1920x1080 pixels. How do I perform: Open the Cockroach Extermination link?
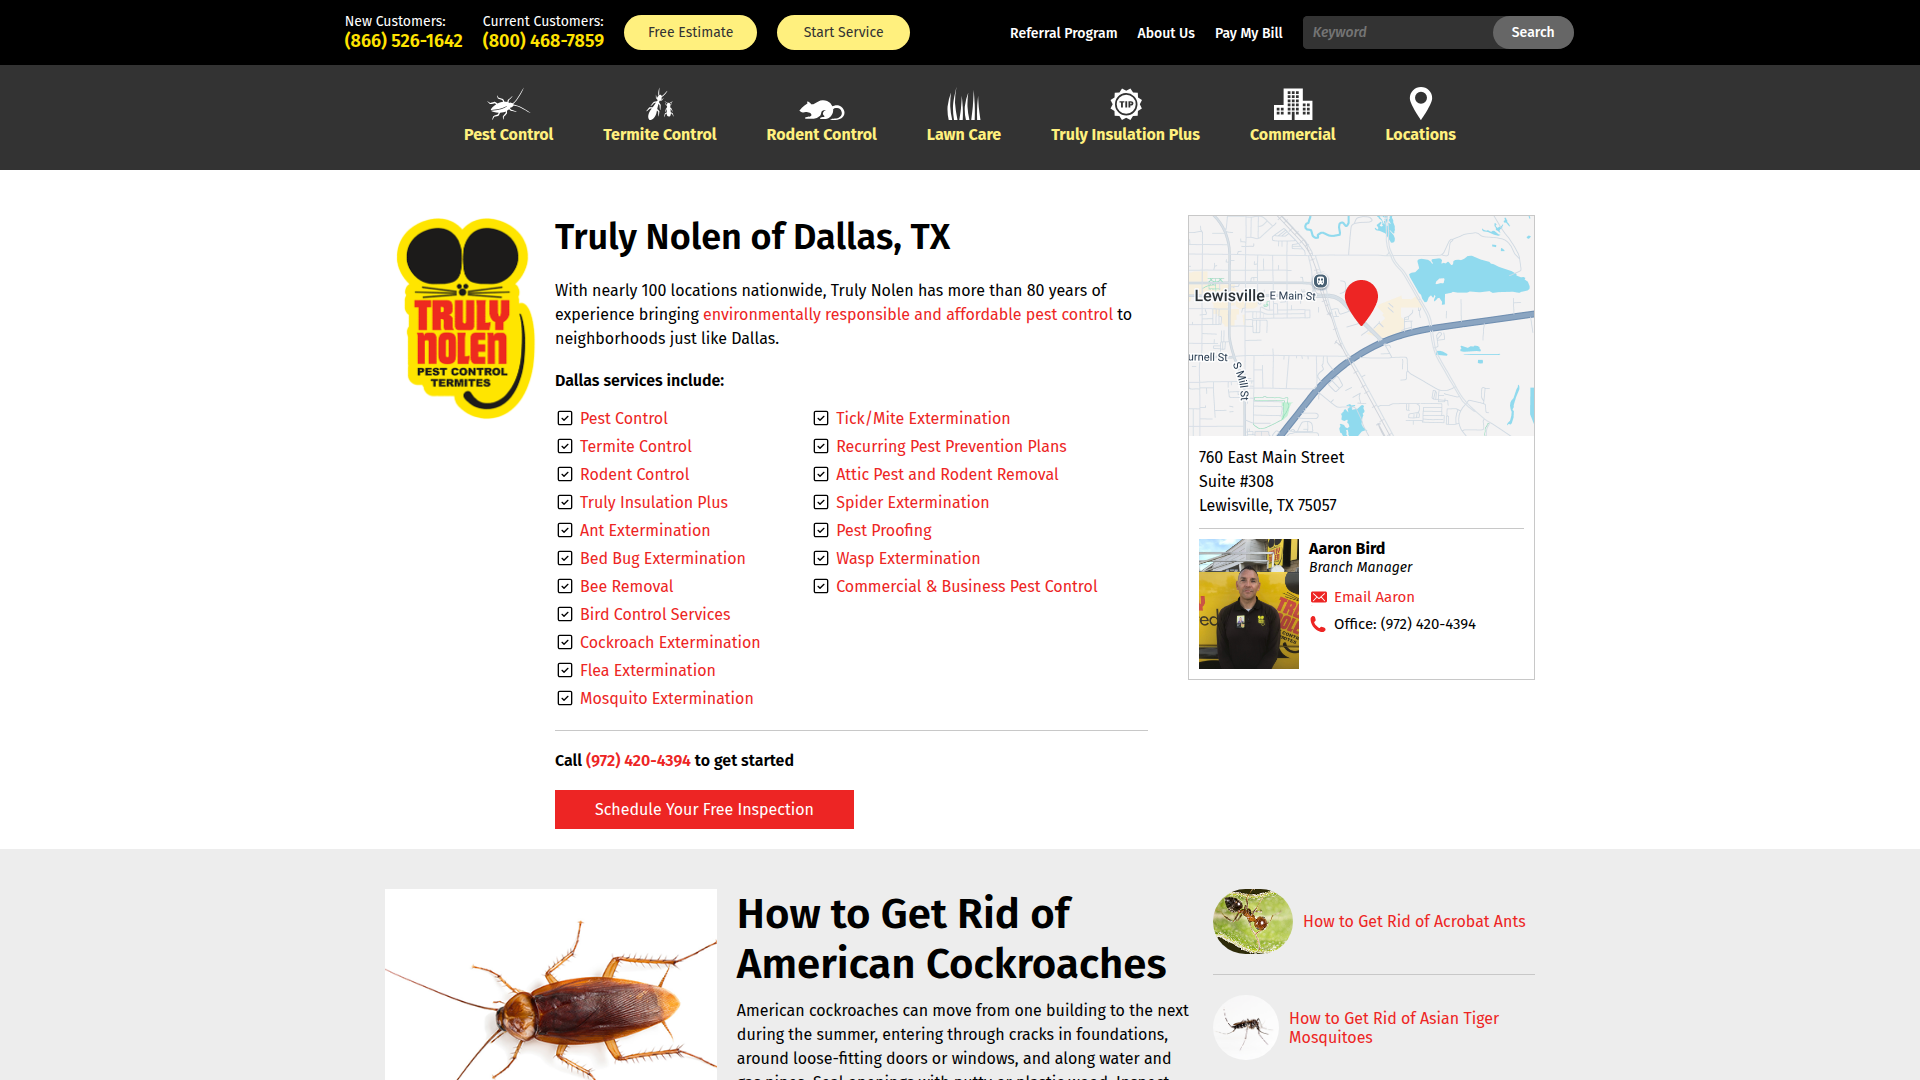click(x=669, y=642)
